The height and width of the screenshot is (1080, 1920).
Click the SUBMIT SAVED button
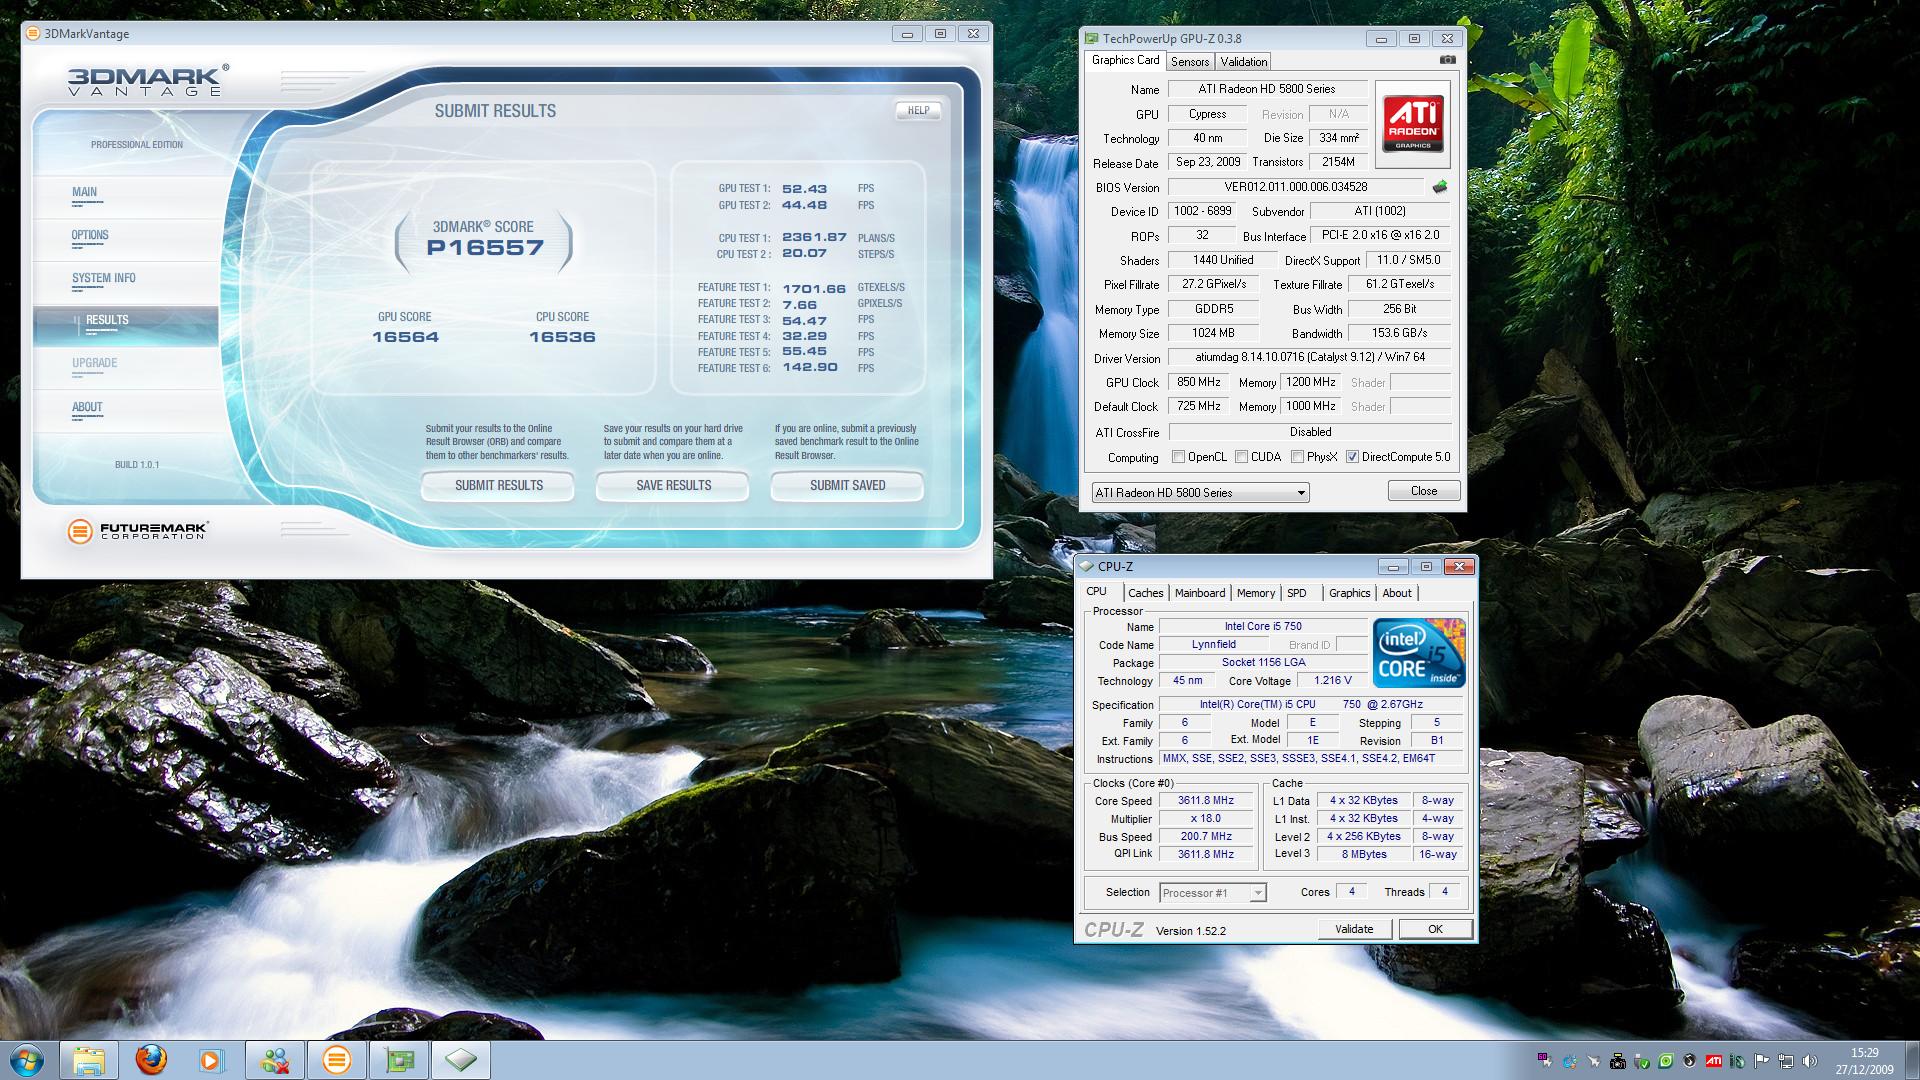847,486
